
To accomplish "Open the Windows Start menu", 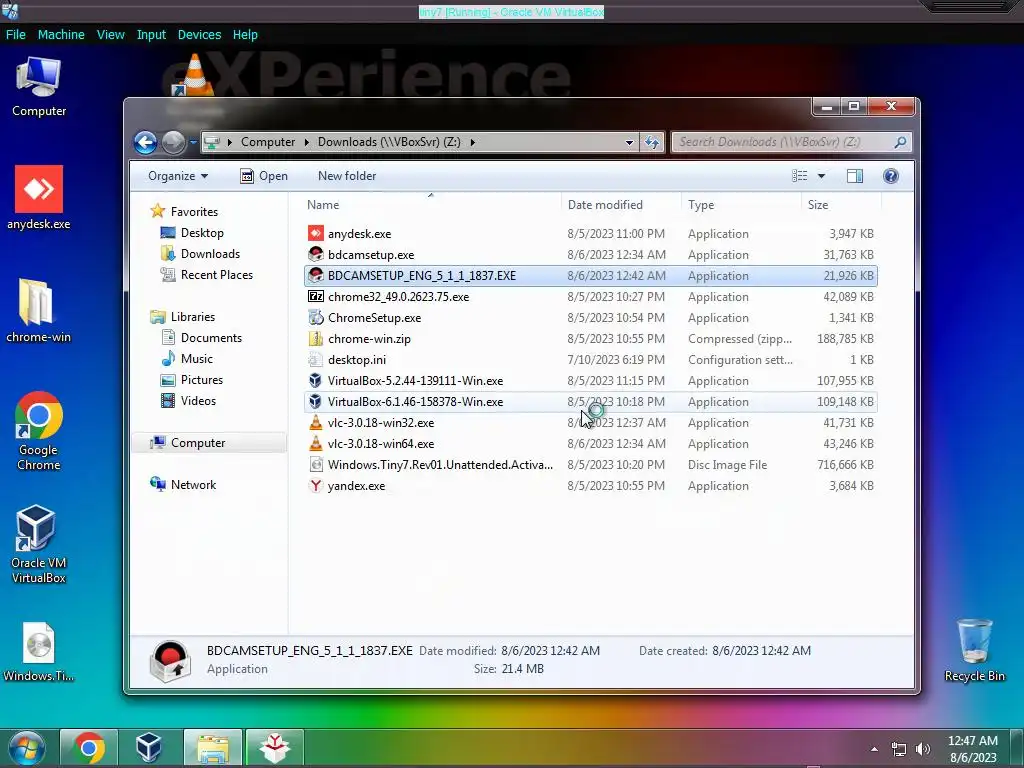I will pyautogui.click(x=27, y=748).
